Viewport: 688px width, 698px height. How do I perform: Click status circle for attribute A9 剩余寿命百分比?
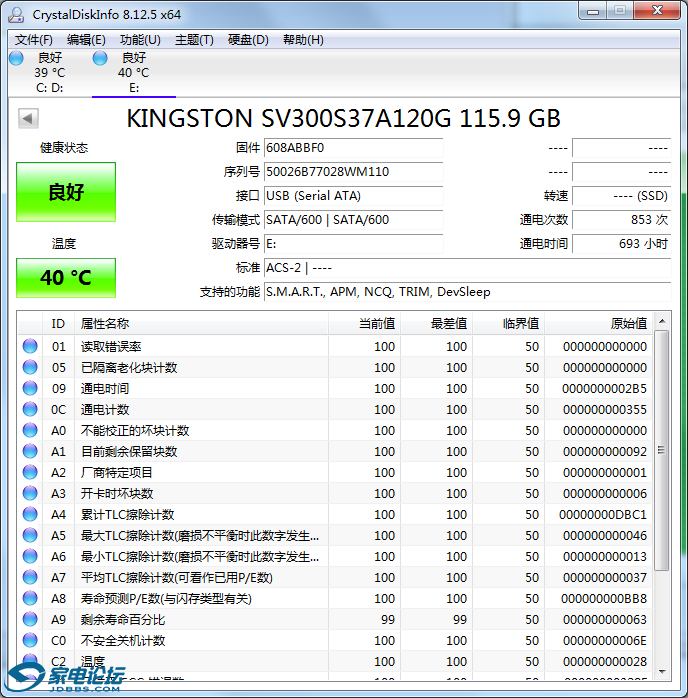pos(30,619)
